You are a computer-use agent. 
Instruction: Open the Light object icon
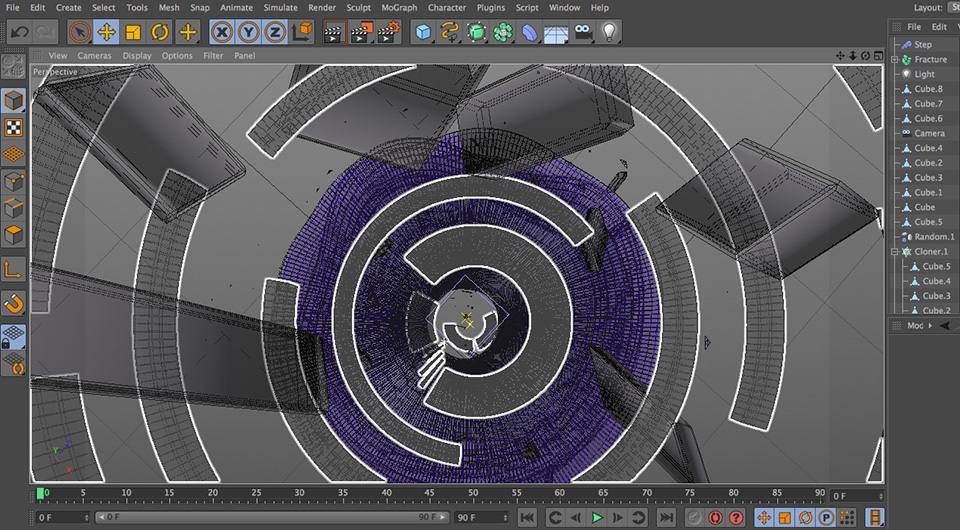click(609, 32)
